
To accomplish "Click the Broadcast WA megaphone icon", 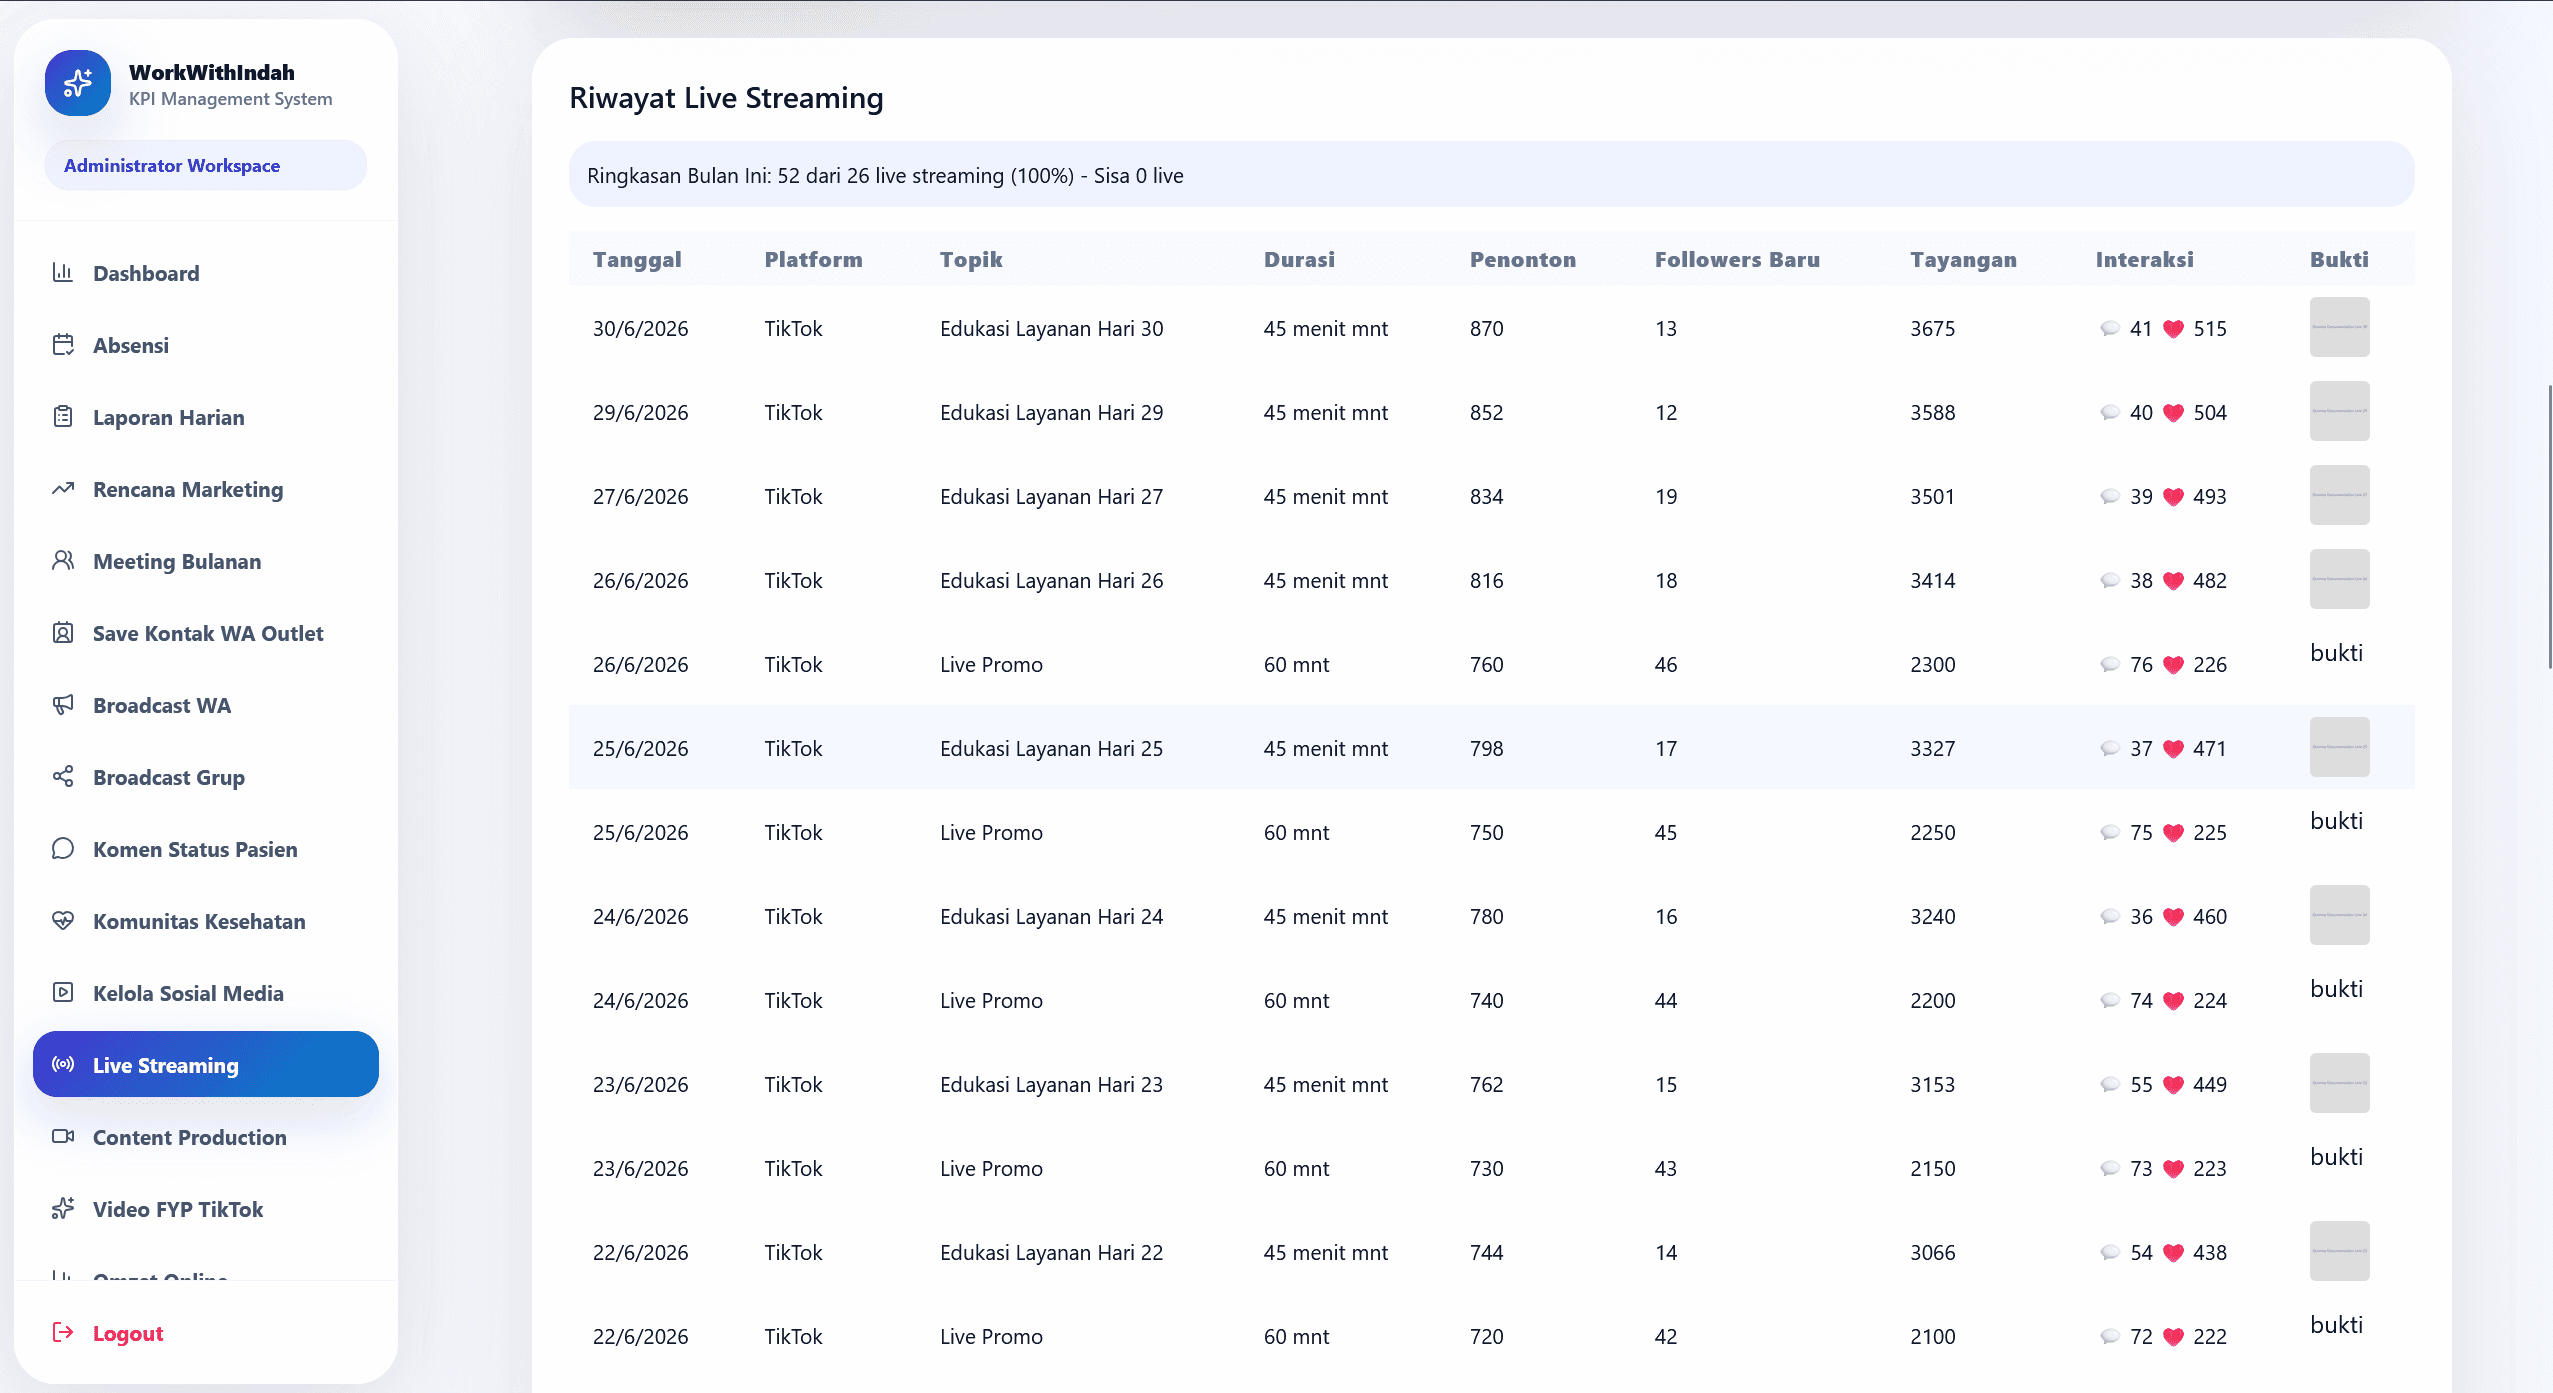I will tap(63, 705).
